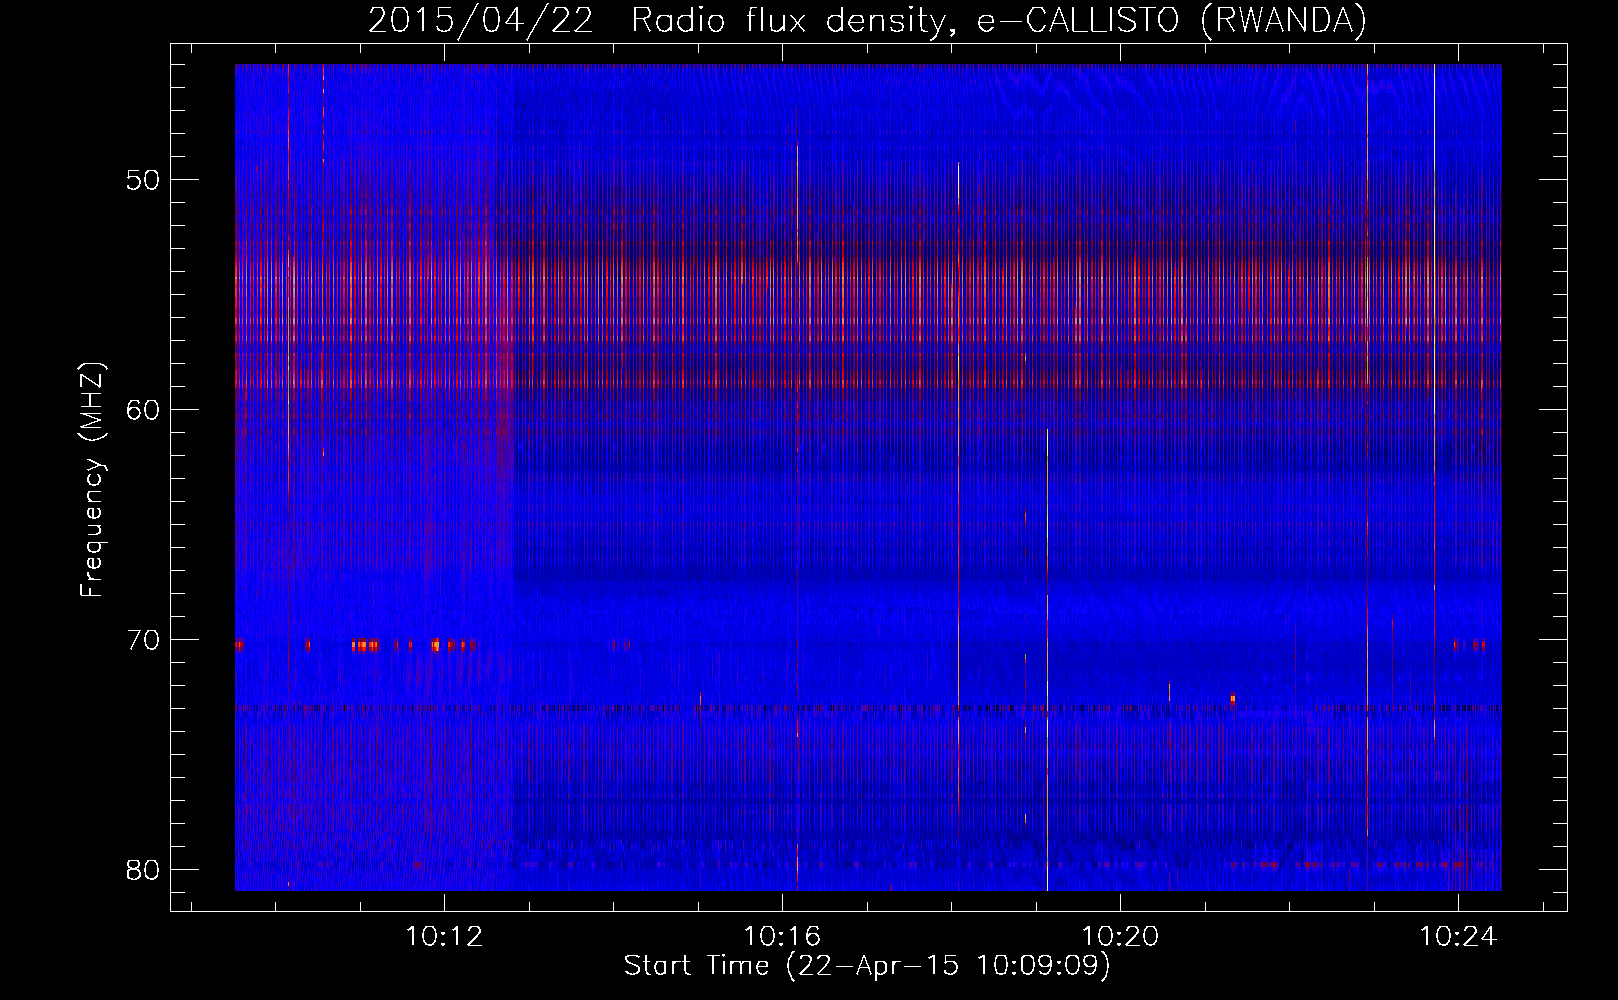Click the '80' frequency tick label

[144, 870]
